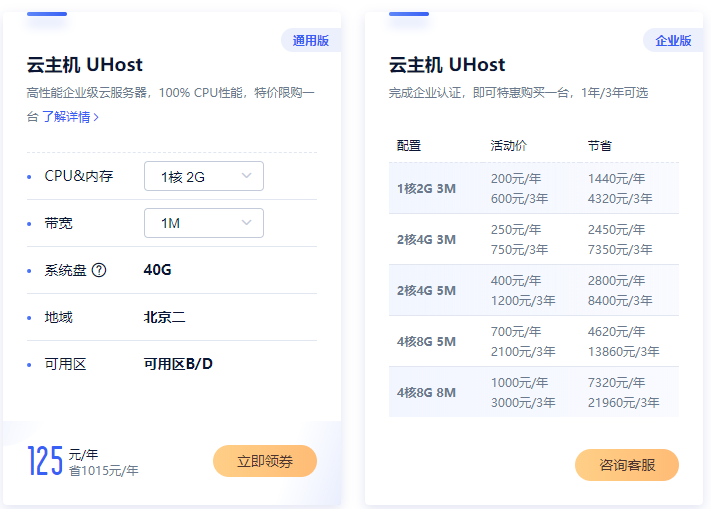Click the 13860元/3年 savings cell
This screenshot has width=711, height=509.
[624, 351]
